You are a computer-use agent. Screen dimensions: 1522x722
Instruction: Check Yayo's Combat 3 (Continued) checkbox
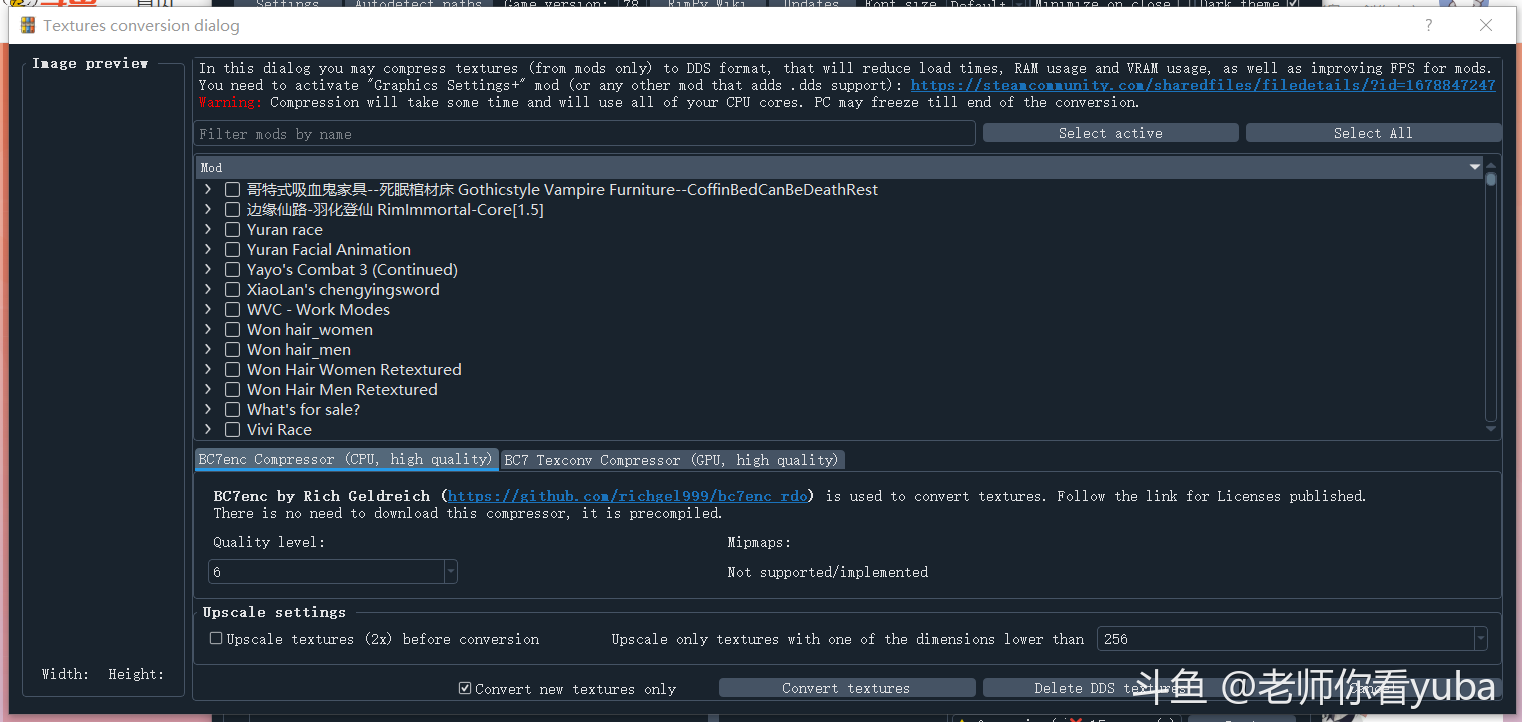(x=232, y=270)
